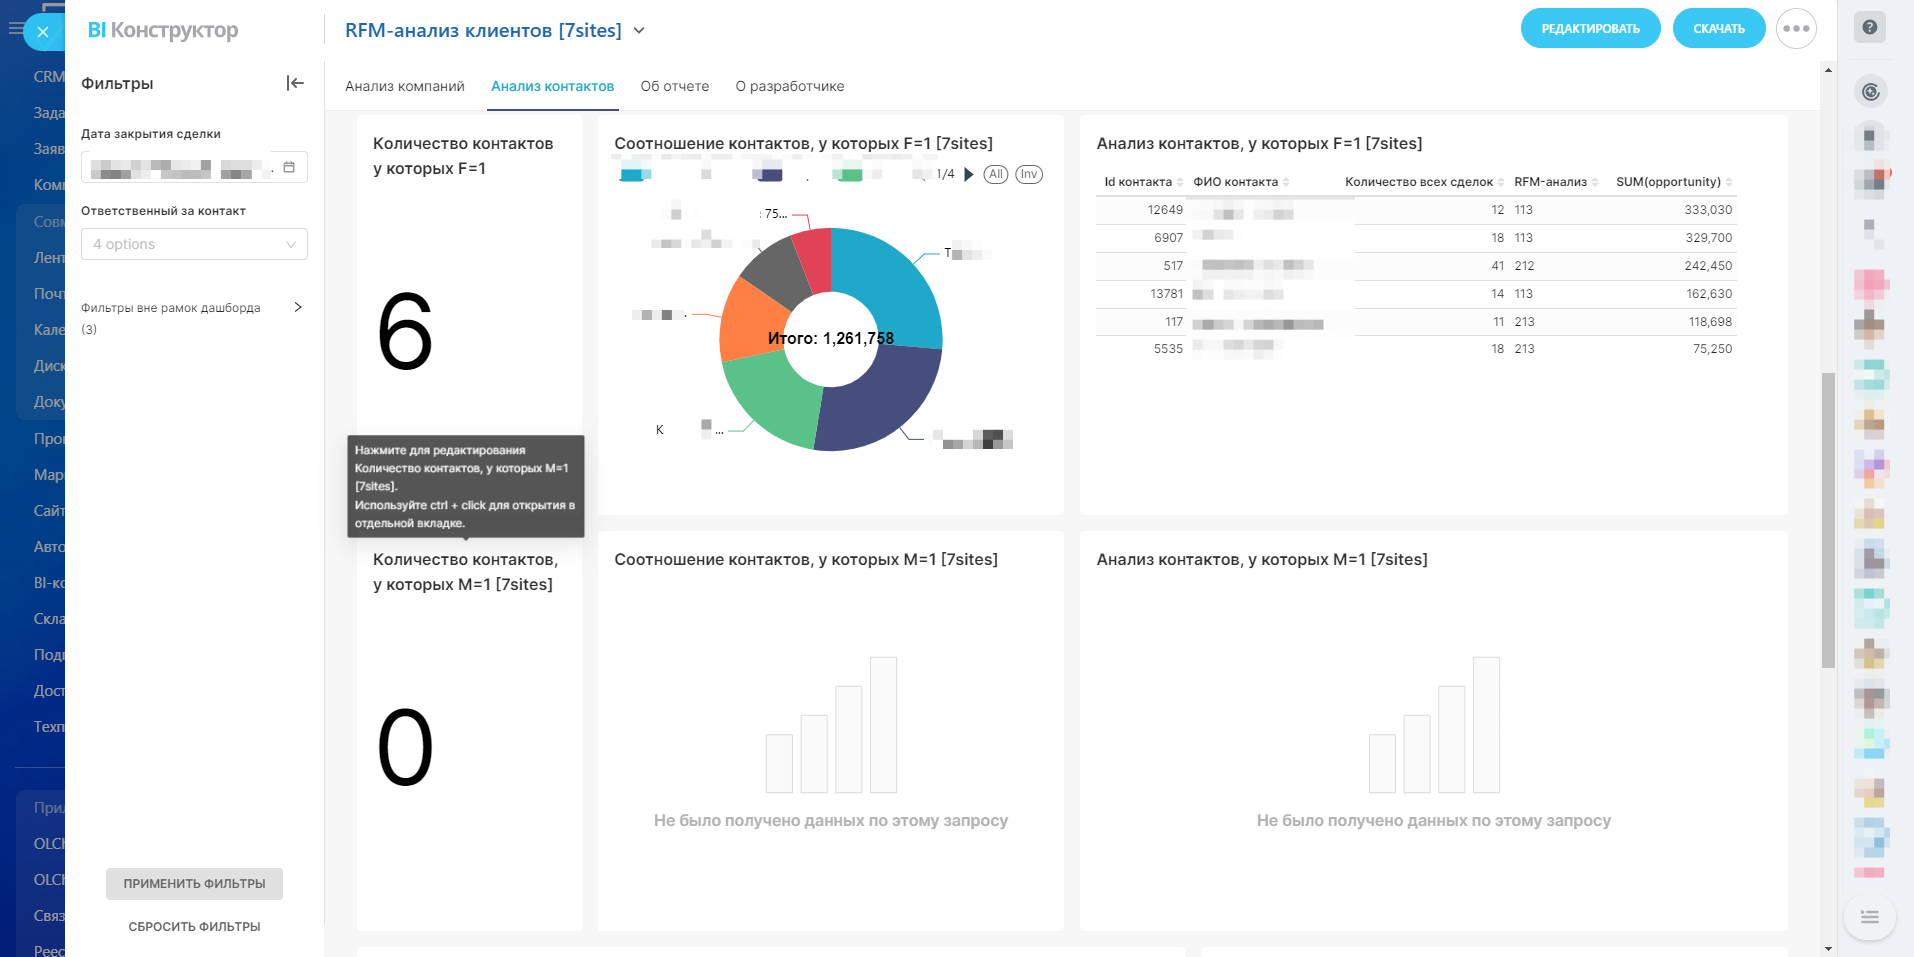
Task: Open Ответственный за контакт dropdown
Action: 194,244
